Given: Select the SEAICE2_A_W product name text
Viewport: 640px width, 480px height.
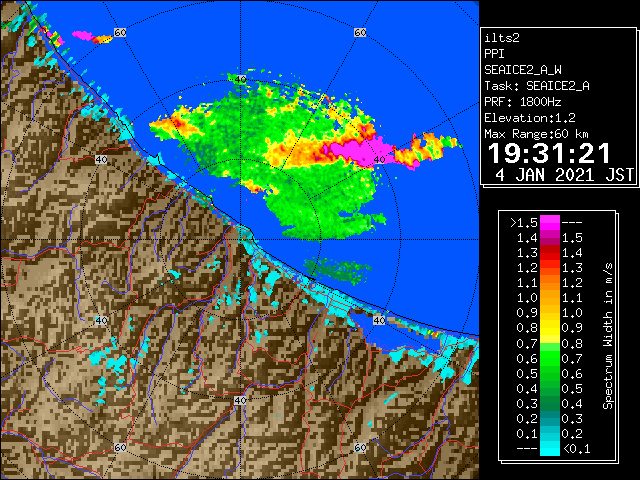Looking at the screenshot, I should (523, 70).
